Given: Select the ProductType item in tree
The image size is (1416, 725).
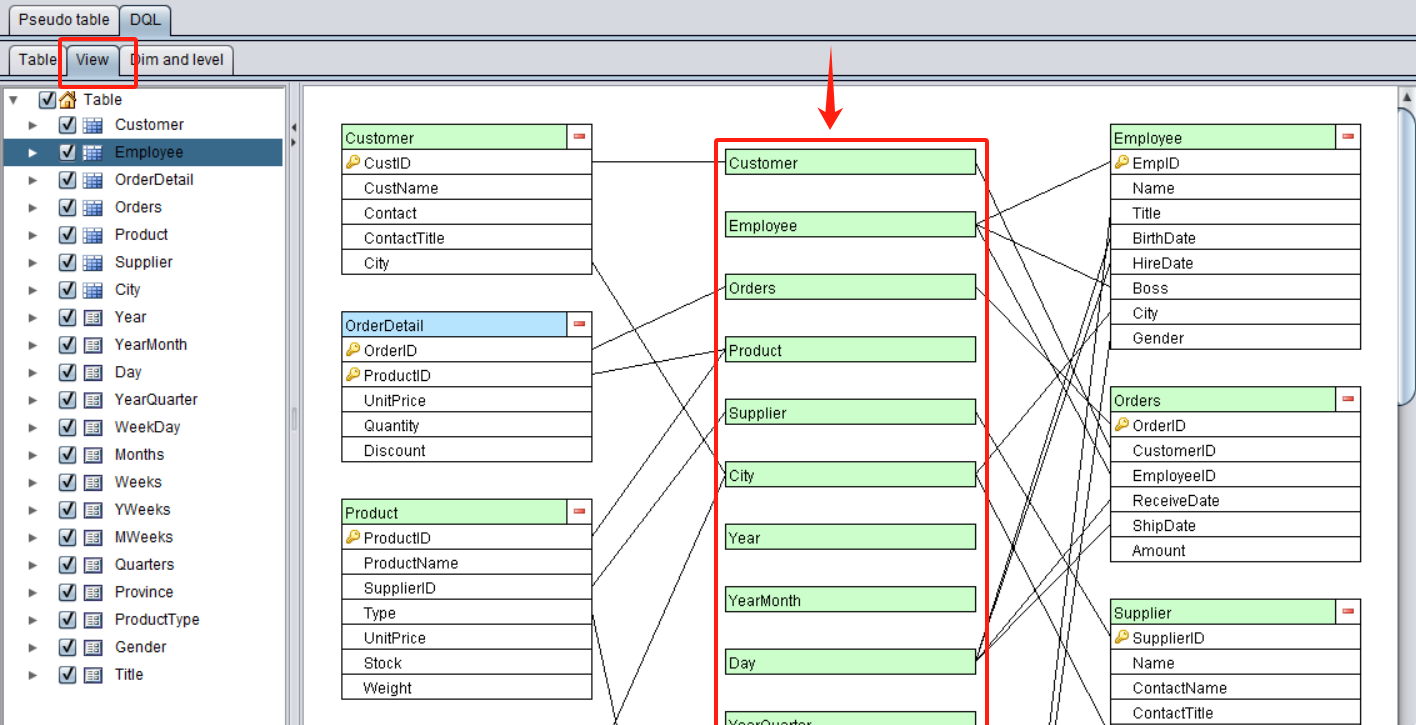Looking at the screenshot, I should (x=156, y=620).
